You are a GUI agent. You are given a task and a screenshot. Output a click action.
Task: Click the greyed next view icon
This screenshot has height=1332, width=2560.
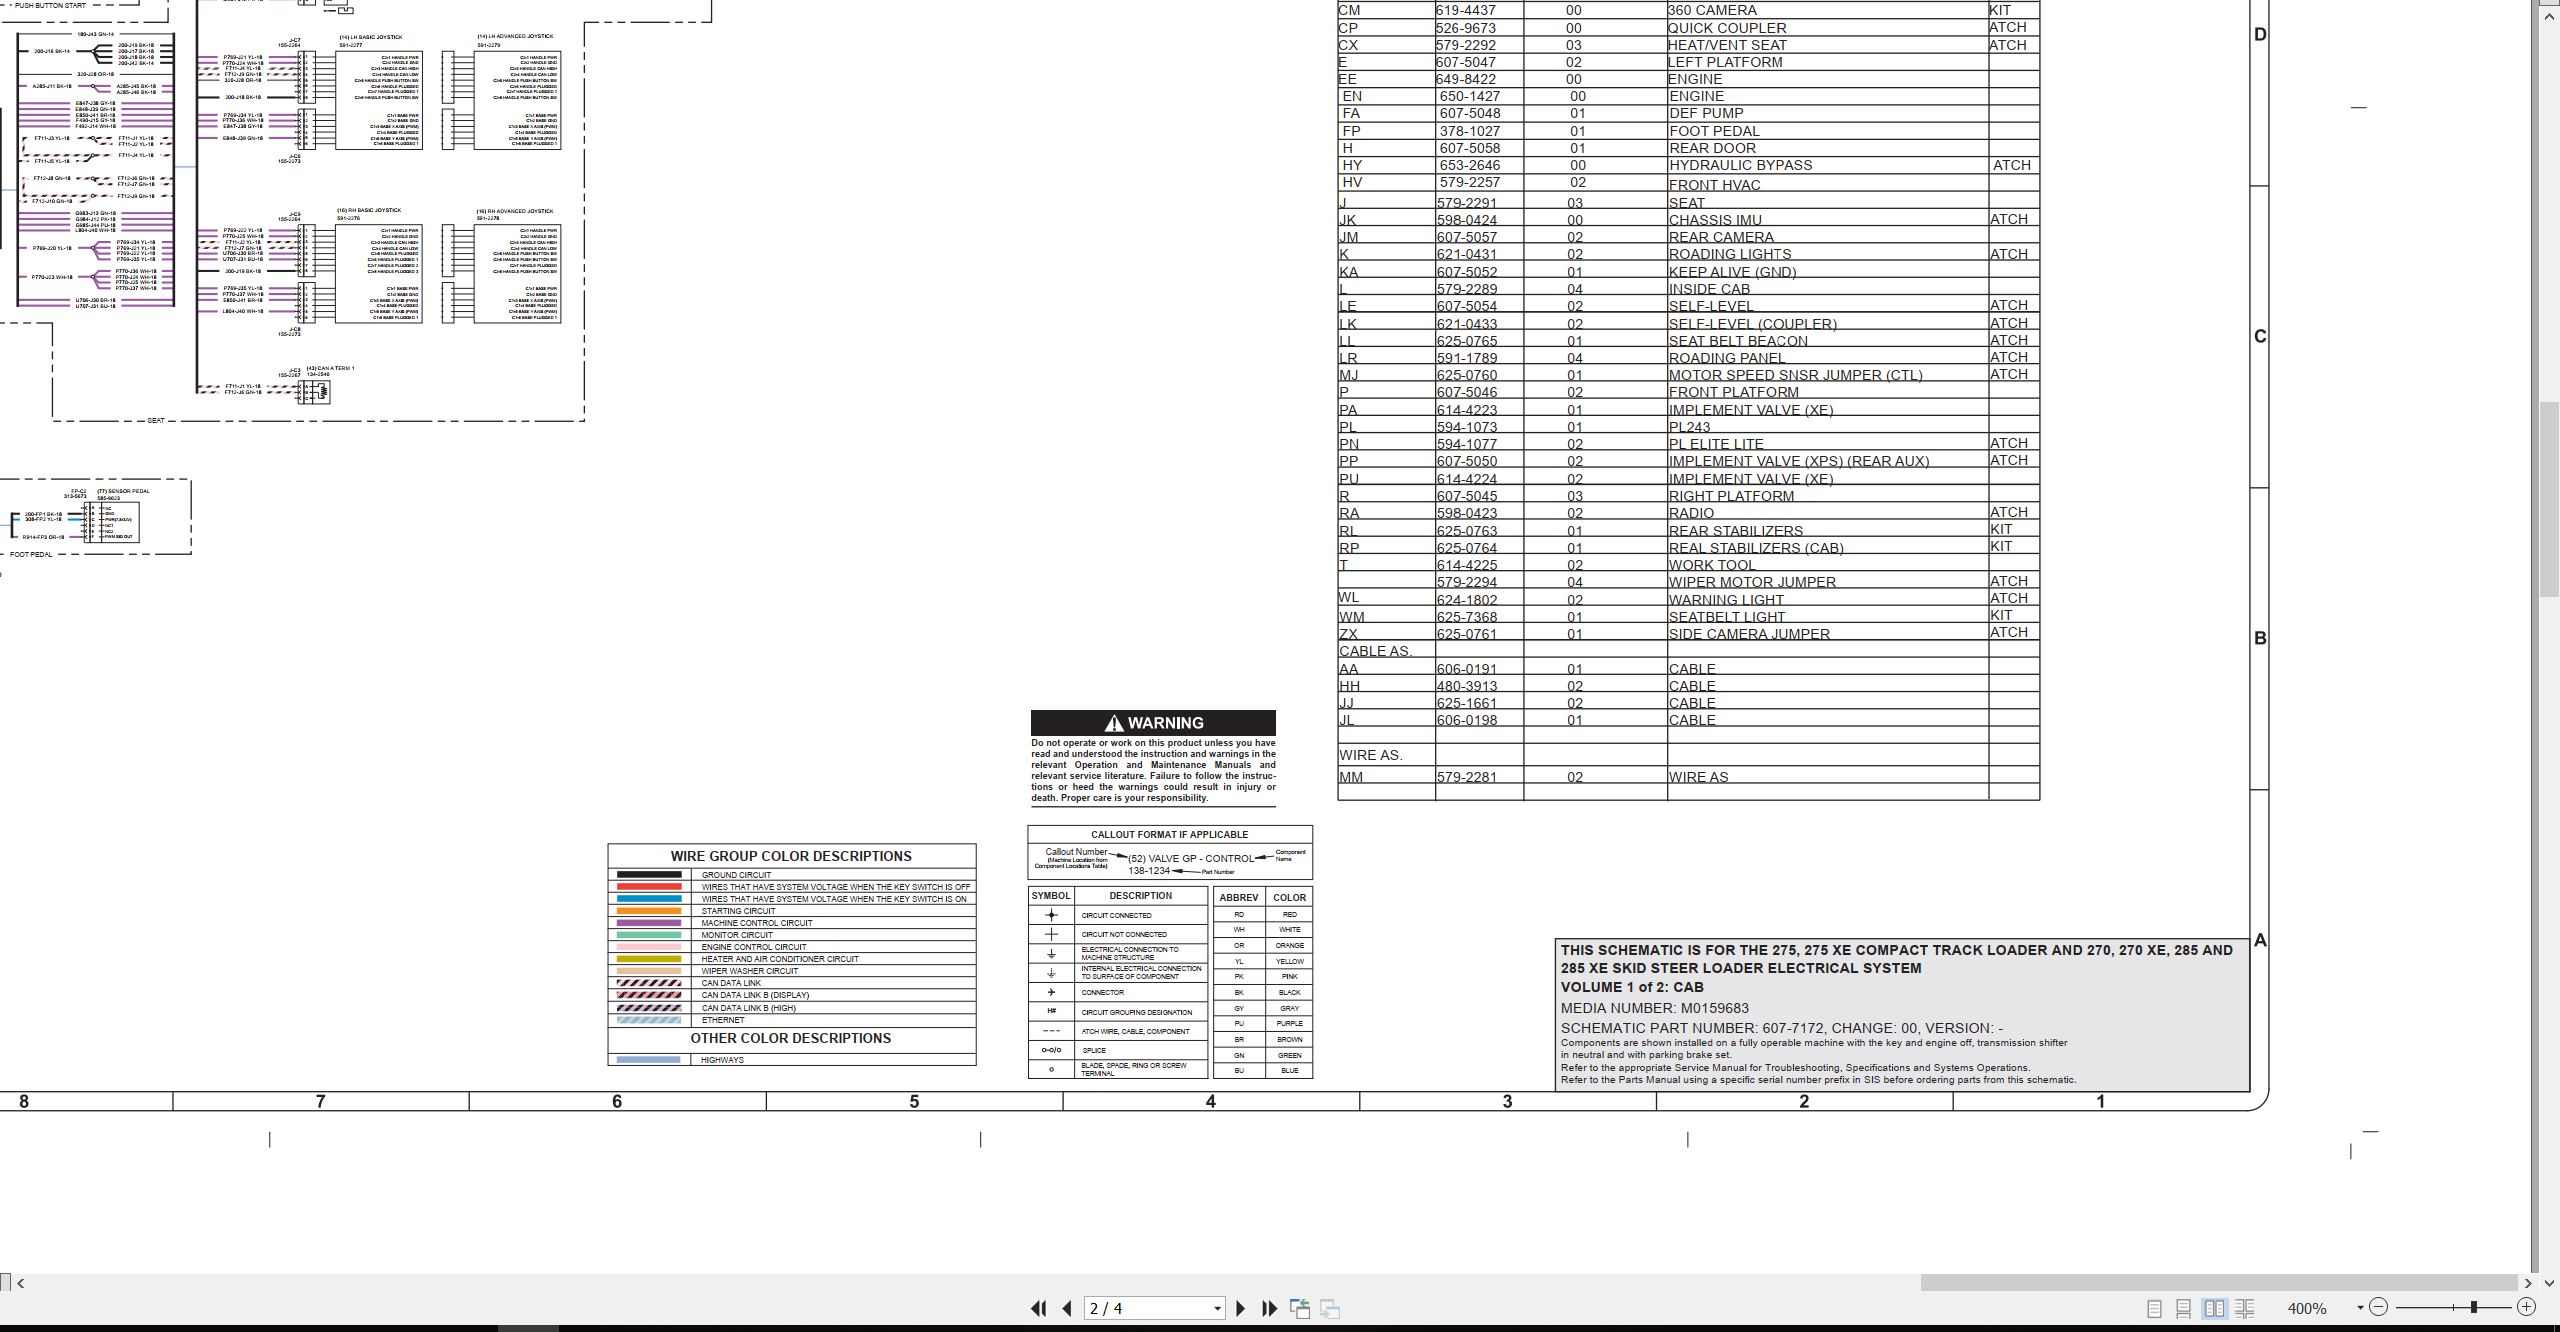(x=1330, y=1308)
